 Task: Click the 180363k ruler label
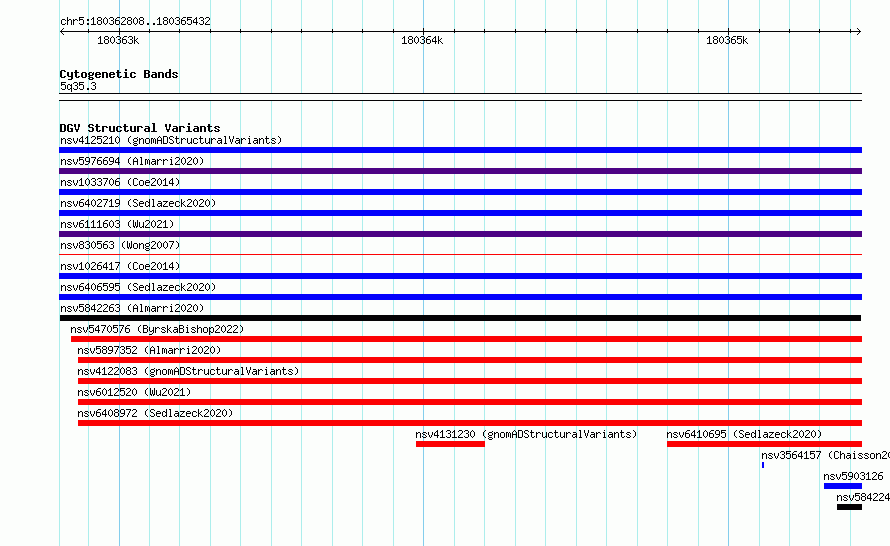click(118, 40)
